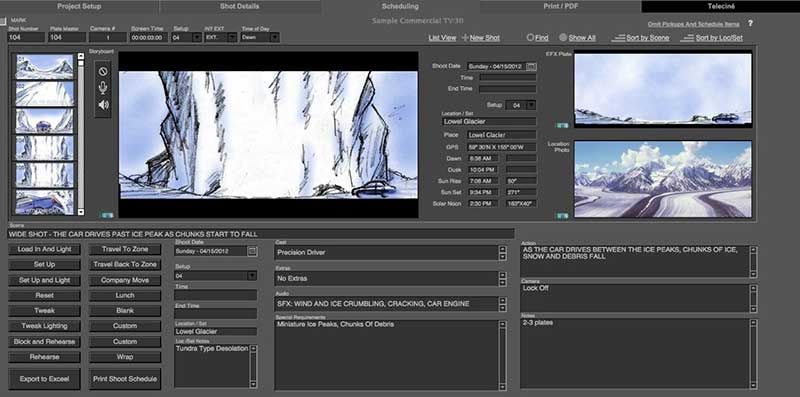Viewport: 800px width, 397px height.
Task: Switch to the Project Setup tab
Action: pyautogui.click(x=79, y=7)
